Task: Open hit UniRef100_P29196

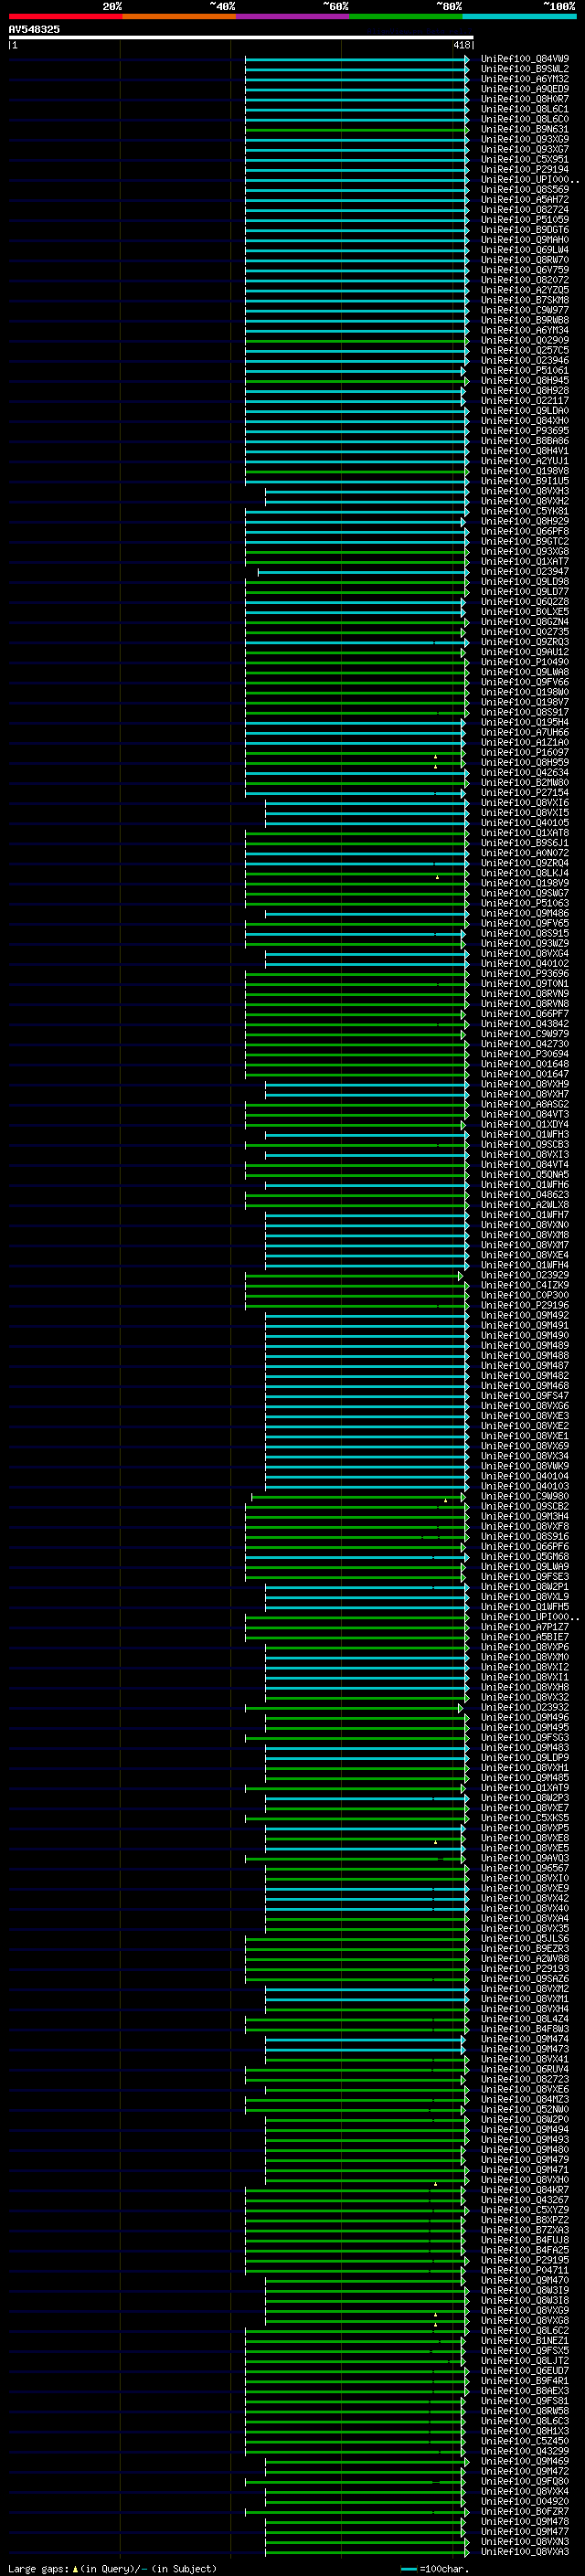Action: pos(525,1305)
